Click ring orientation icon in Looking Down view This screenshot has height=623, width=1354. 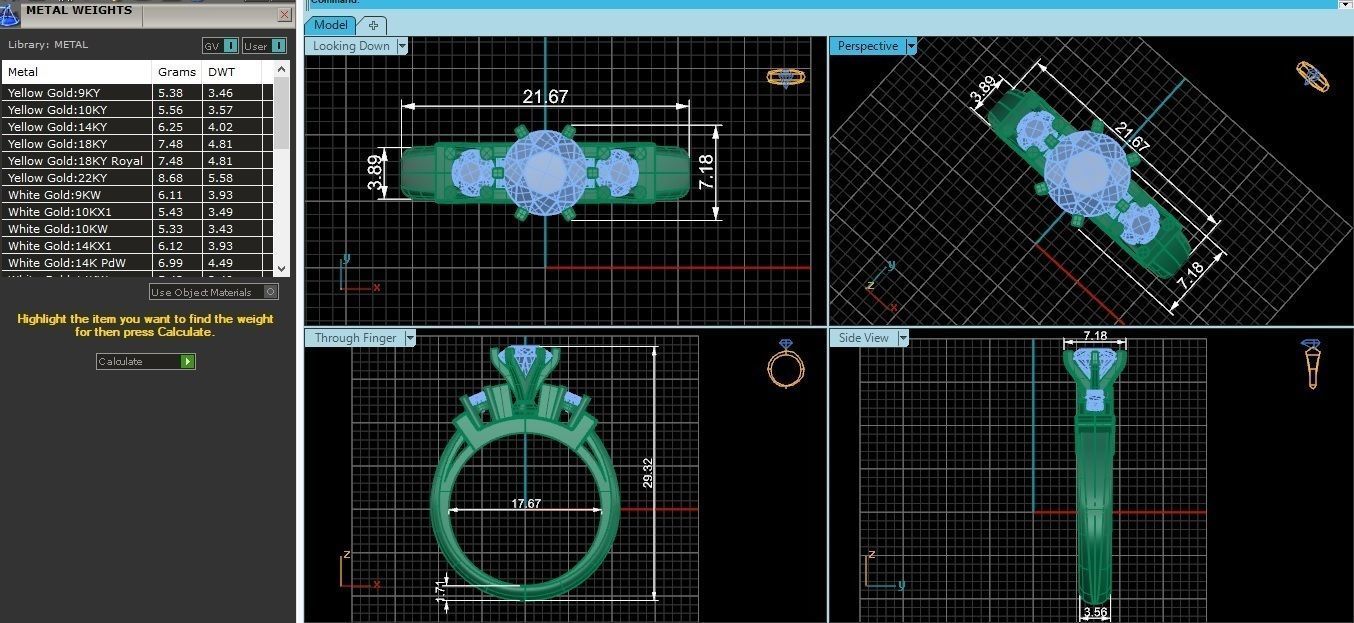pos(786,77)
